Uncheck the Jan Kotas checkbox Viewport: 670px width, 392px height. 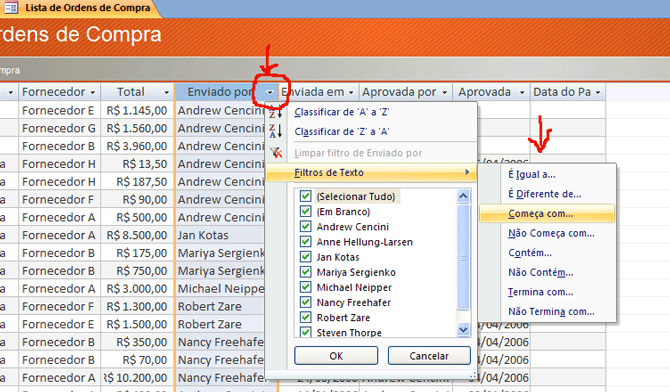pyautogui.click(x=305, y=257)
